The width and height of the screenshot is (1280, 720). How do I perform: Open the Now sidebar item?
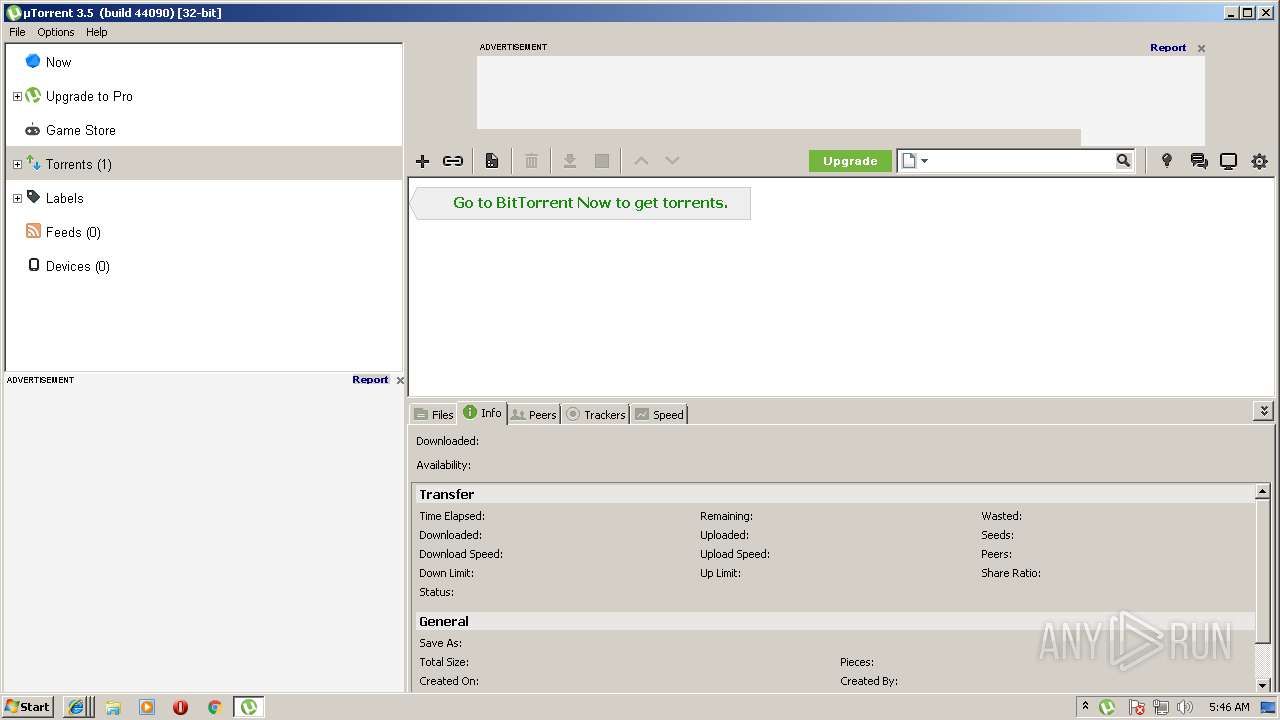(204, 62)
